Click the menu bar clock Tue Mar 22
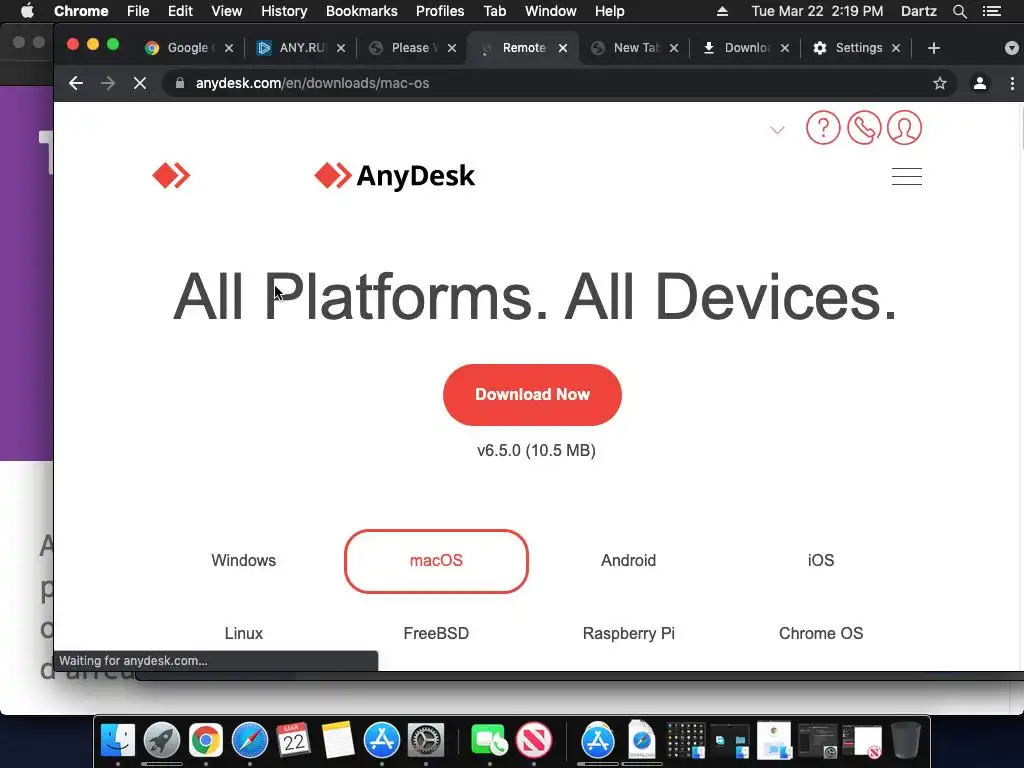Screen dimensions: 1024x768 click(x=817, y=11)
